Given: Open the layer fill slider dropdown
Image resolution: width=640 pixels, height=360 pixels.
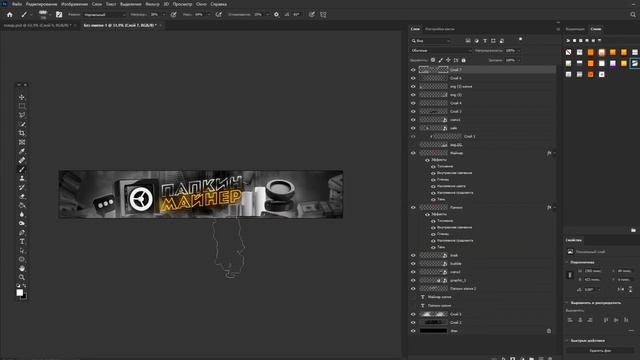Looking at the screenshot, I should [519, 60].
